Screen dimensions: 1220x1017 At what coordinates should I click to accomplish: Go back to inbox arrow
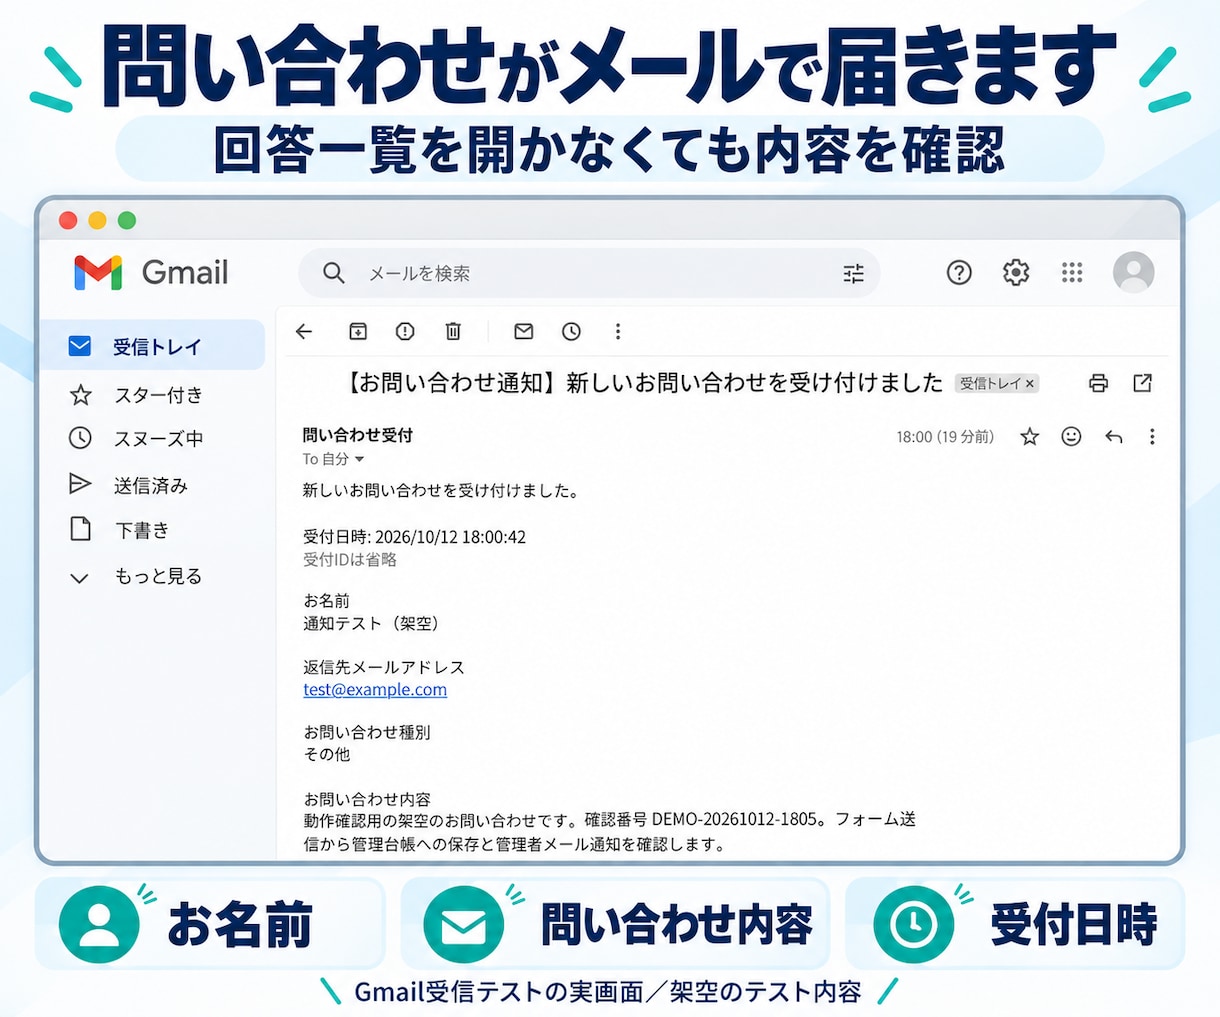click(x=304, y=331)
